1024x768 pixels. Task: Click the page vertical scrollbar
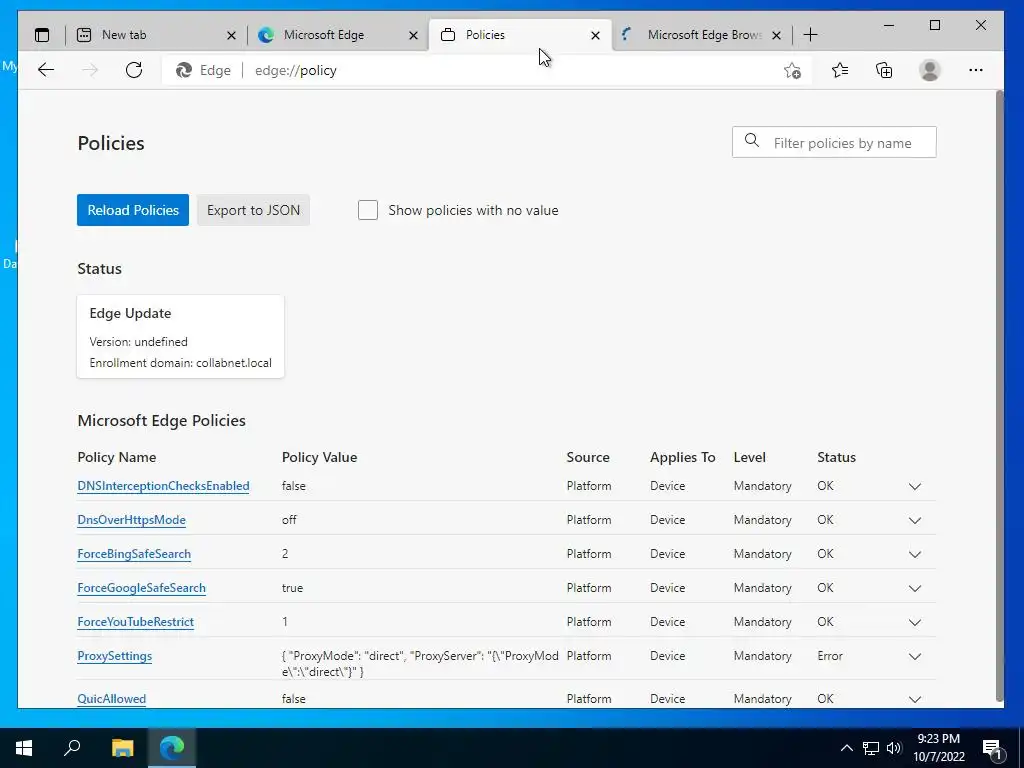tap(999, 398)
